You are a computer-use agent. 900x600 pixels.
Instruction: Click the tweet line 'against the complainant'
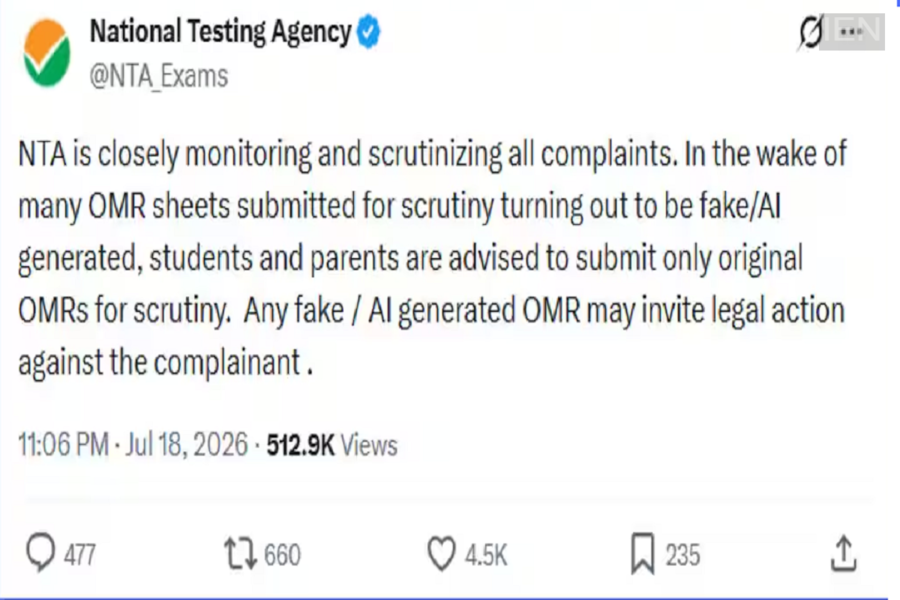tap(165, 363)
